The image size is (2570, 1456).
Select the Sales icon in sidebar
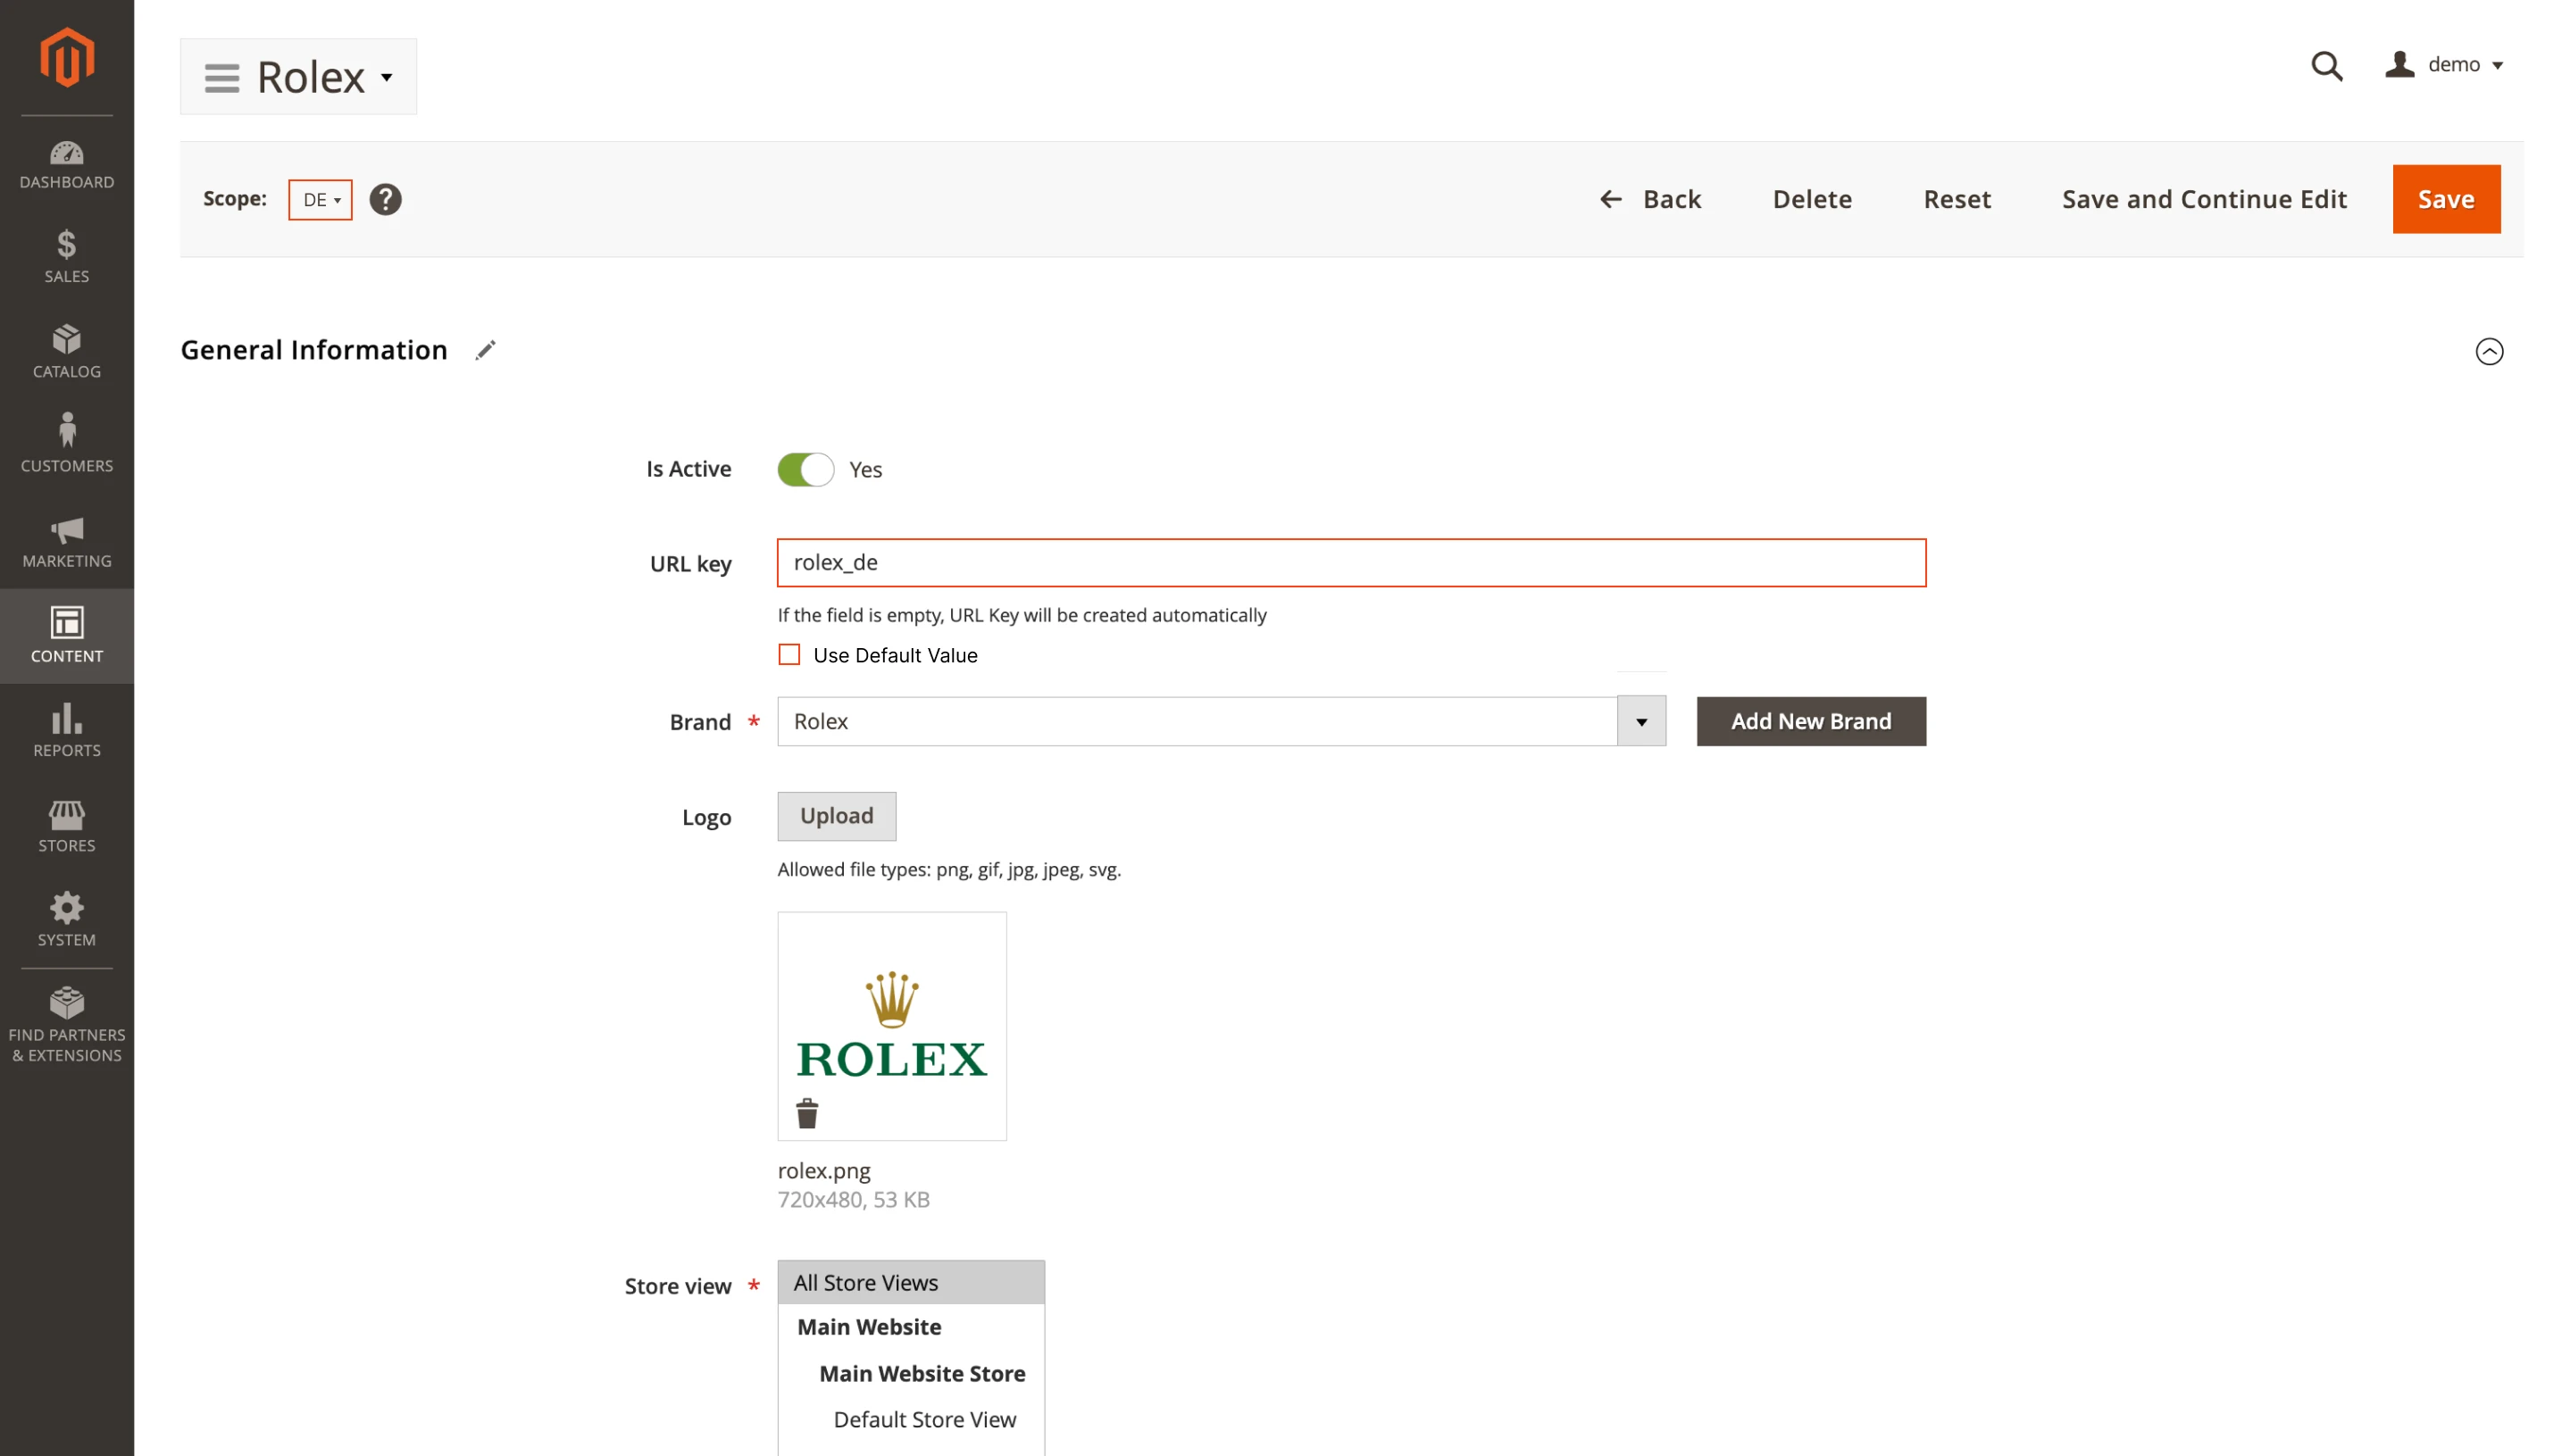tap(66, 256)
